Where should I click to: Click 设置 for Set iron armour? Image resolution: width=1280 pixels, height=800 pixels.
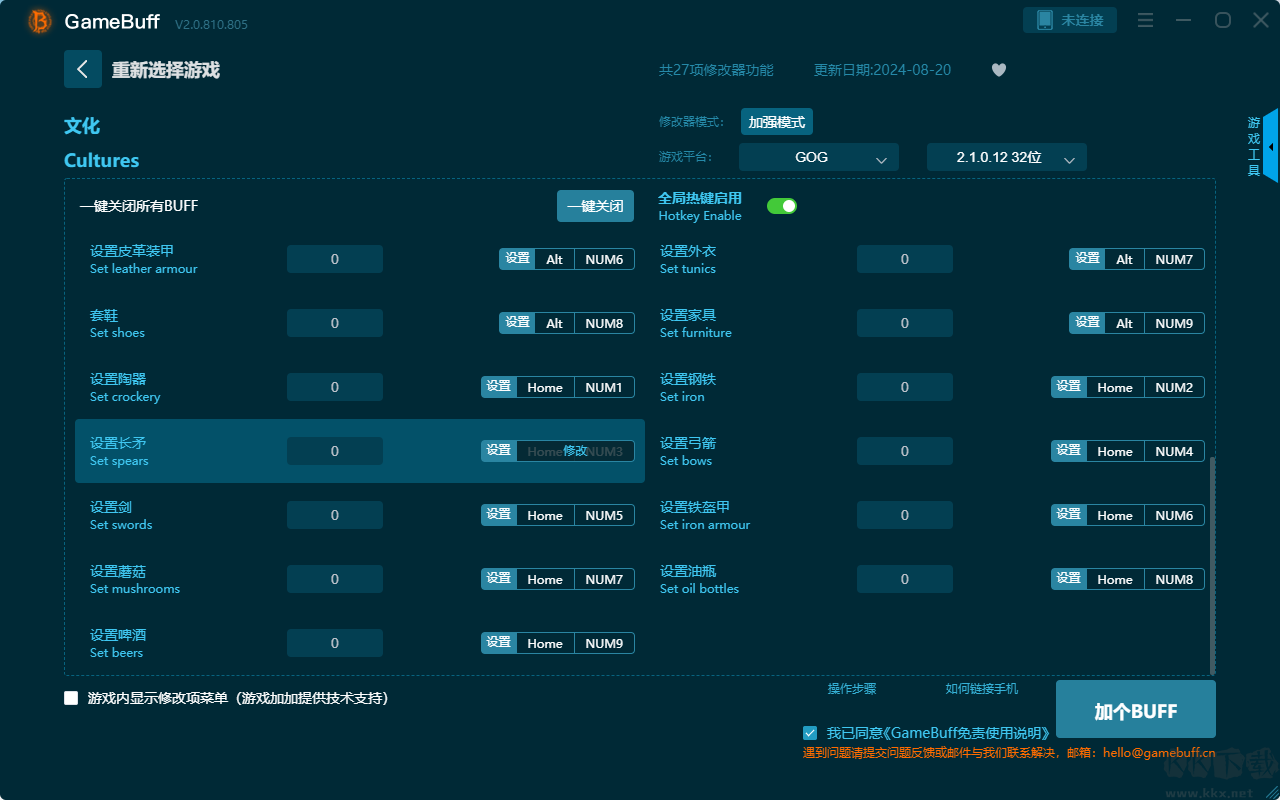click(1069, 515)
